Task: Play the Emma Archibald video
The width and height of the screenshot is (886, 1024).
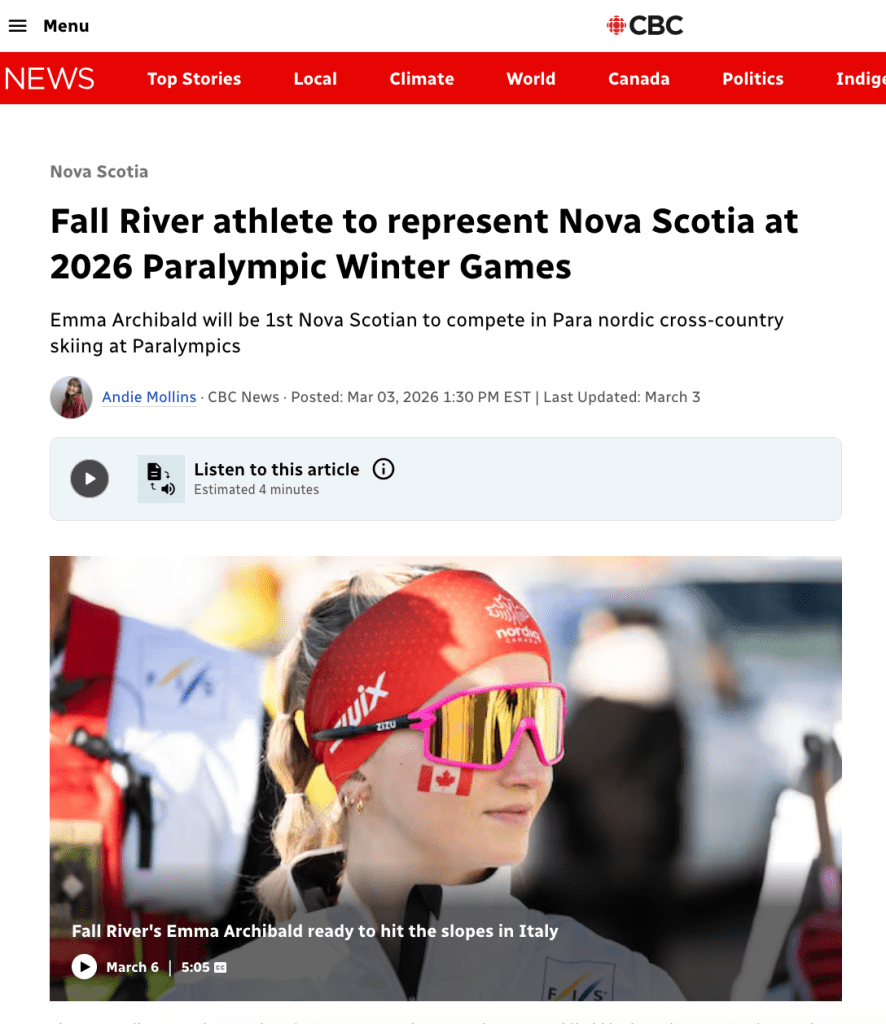Action: (x=84, y=967)
